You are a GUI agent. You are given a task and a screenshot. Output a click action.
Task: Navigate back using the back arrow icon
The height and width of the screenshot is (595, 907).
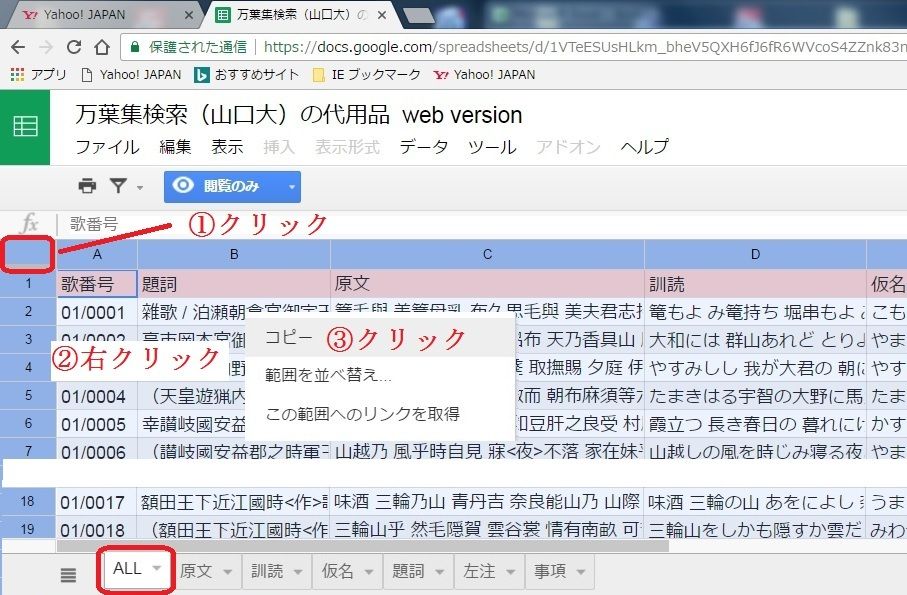(18, 46)
